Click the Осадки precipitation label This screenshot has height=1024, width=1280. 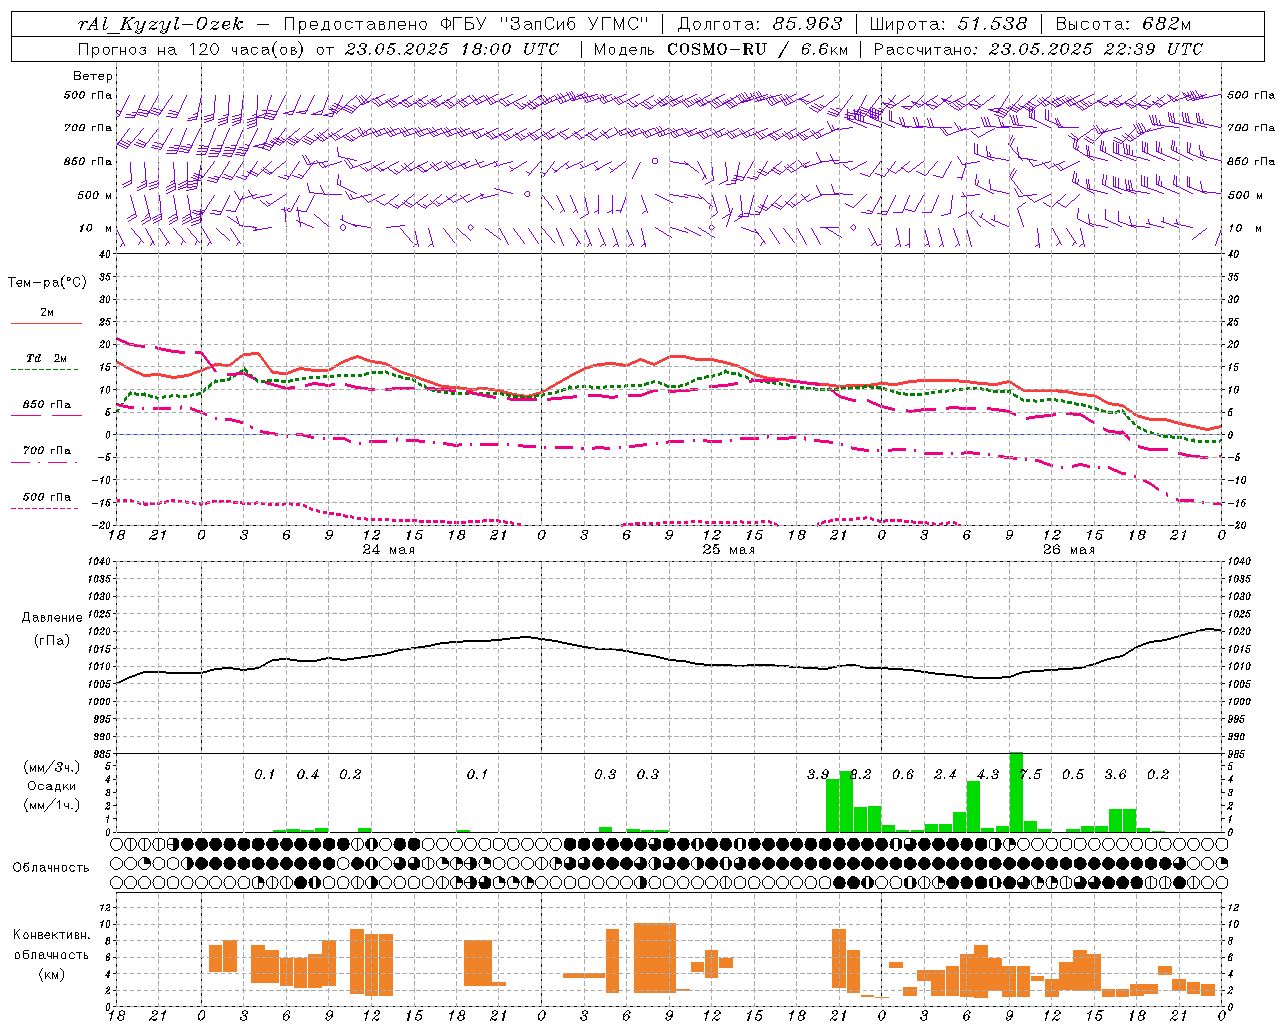[52, 787]
